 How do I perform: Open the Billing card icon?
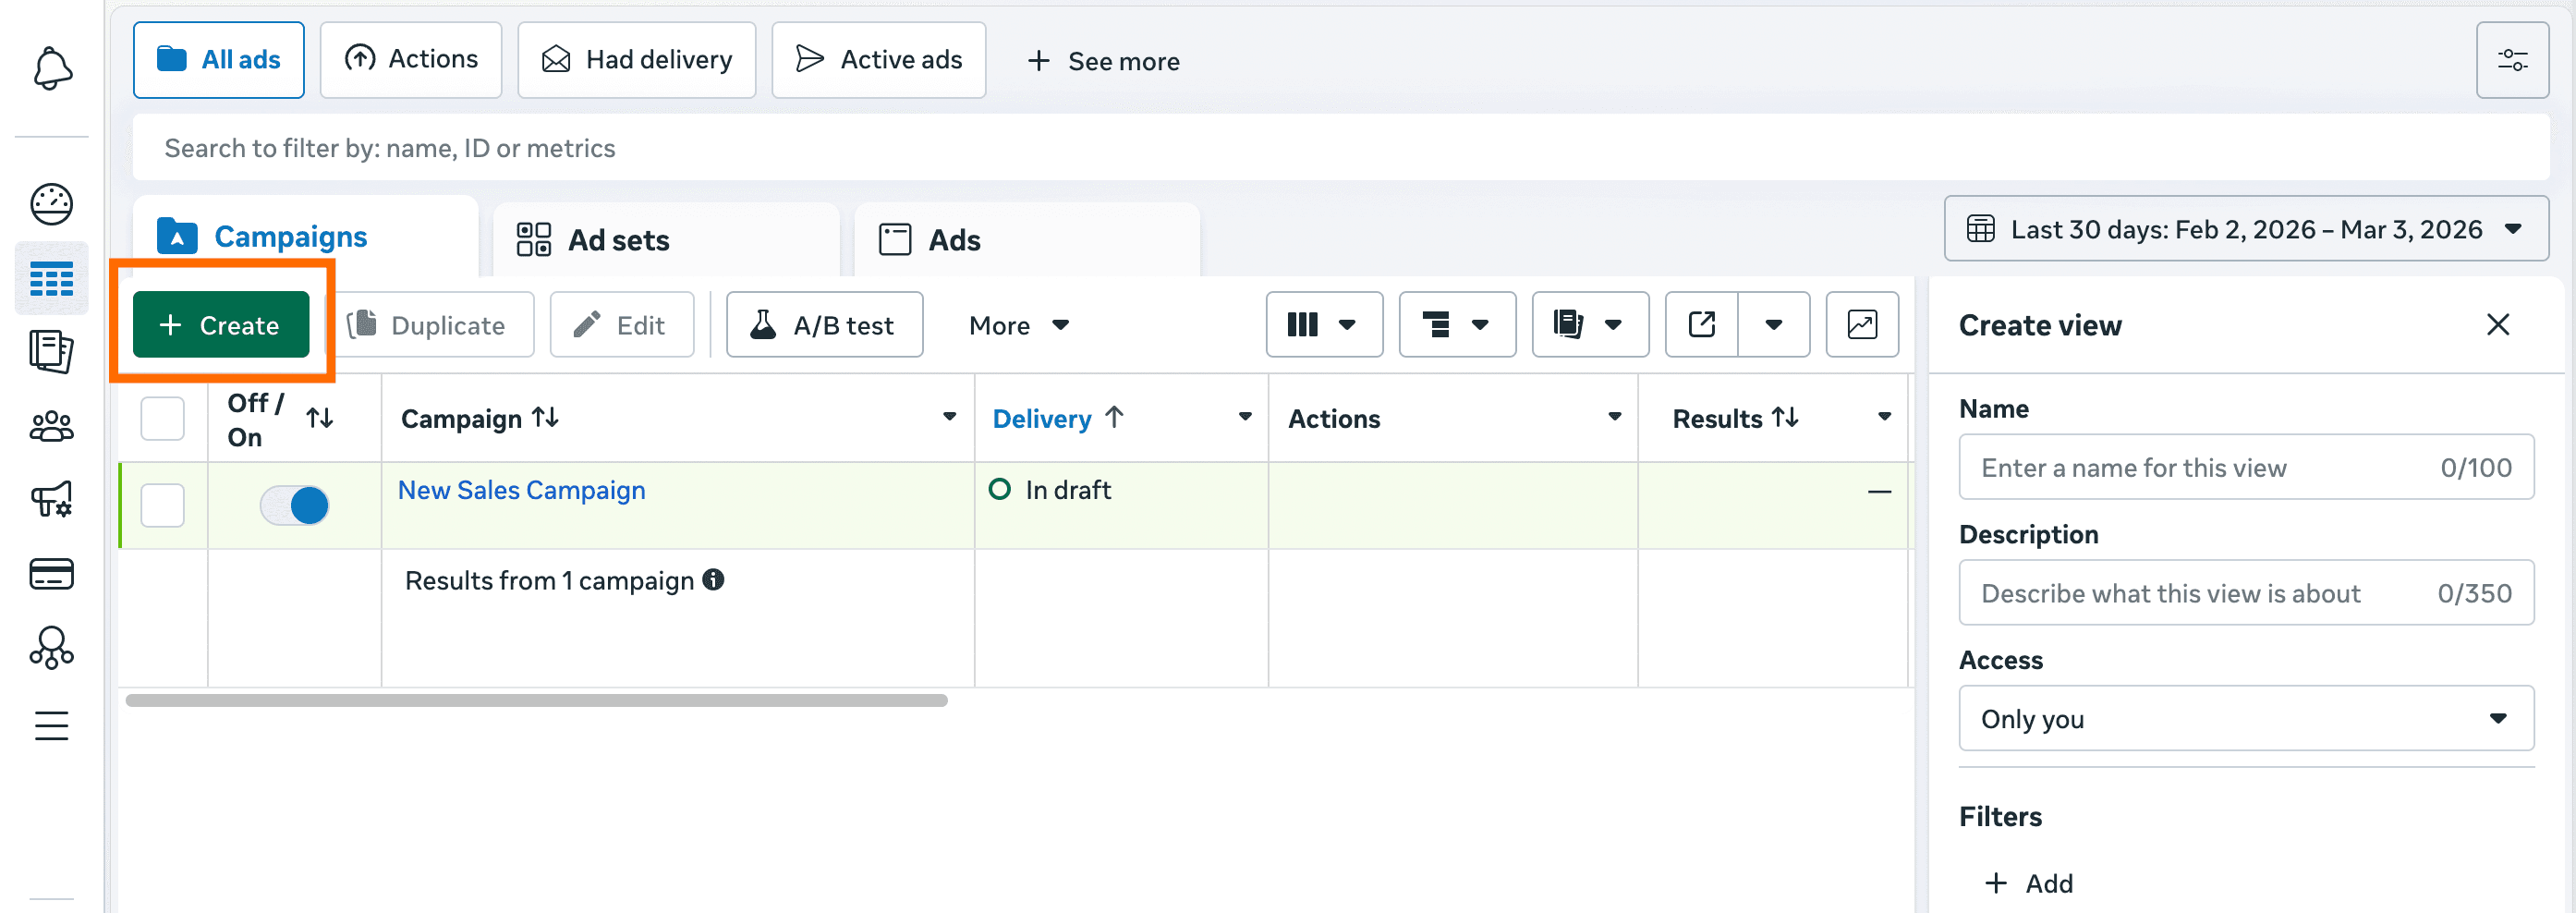(52, 574)
